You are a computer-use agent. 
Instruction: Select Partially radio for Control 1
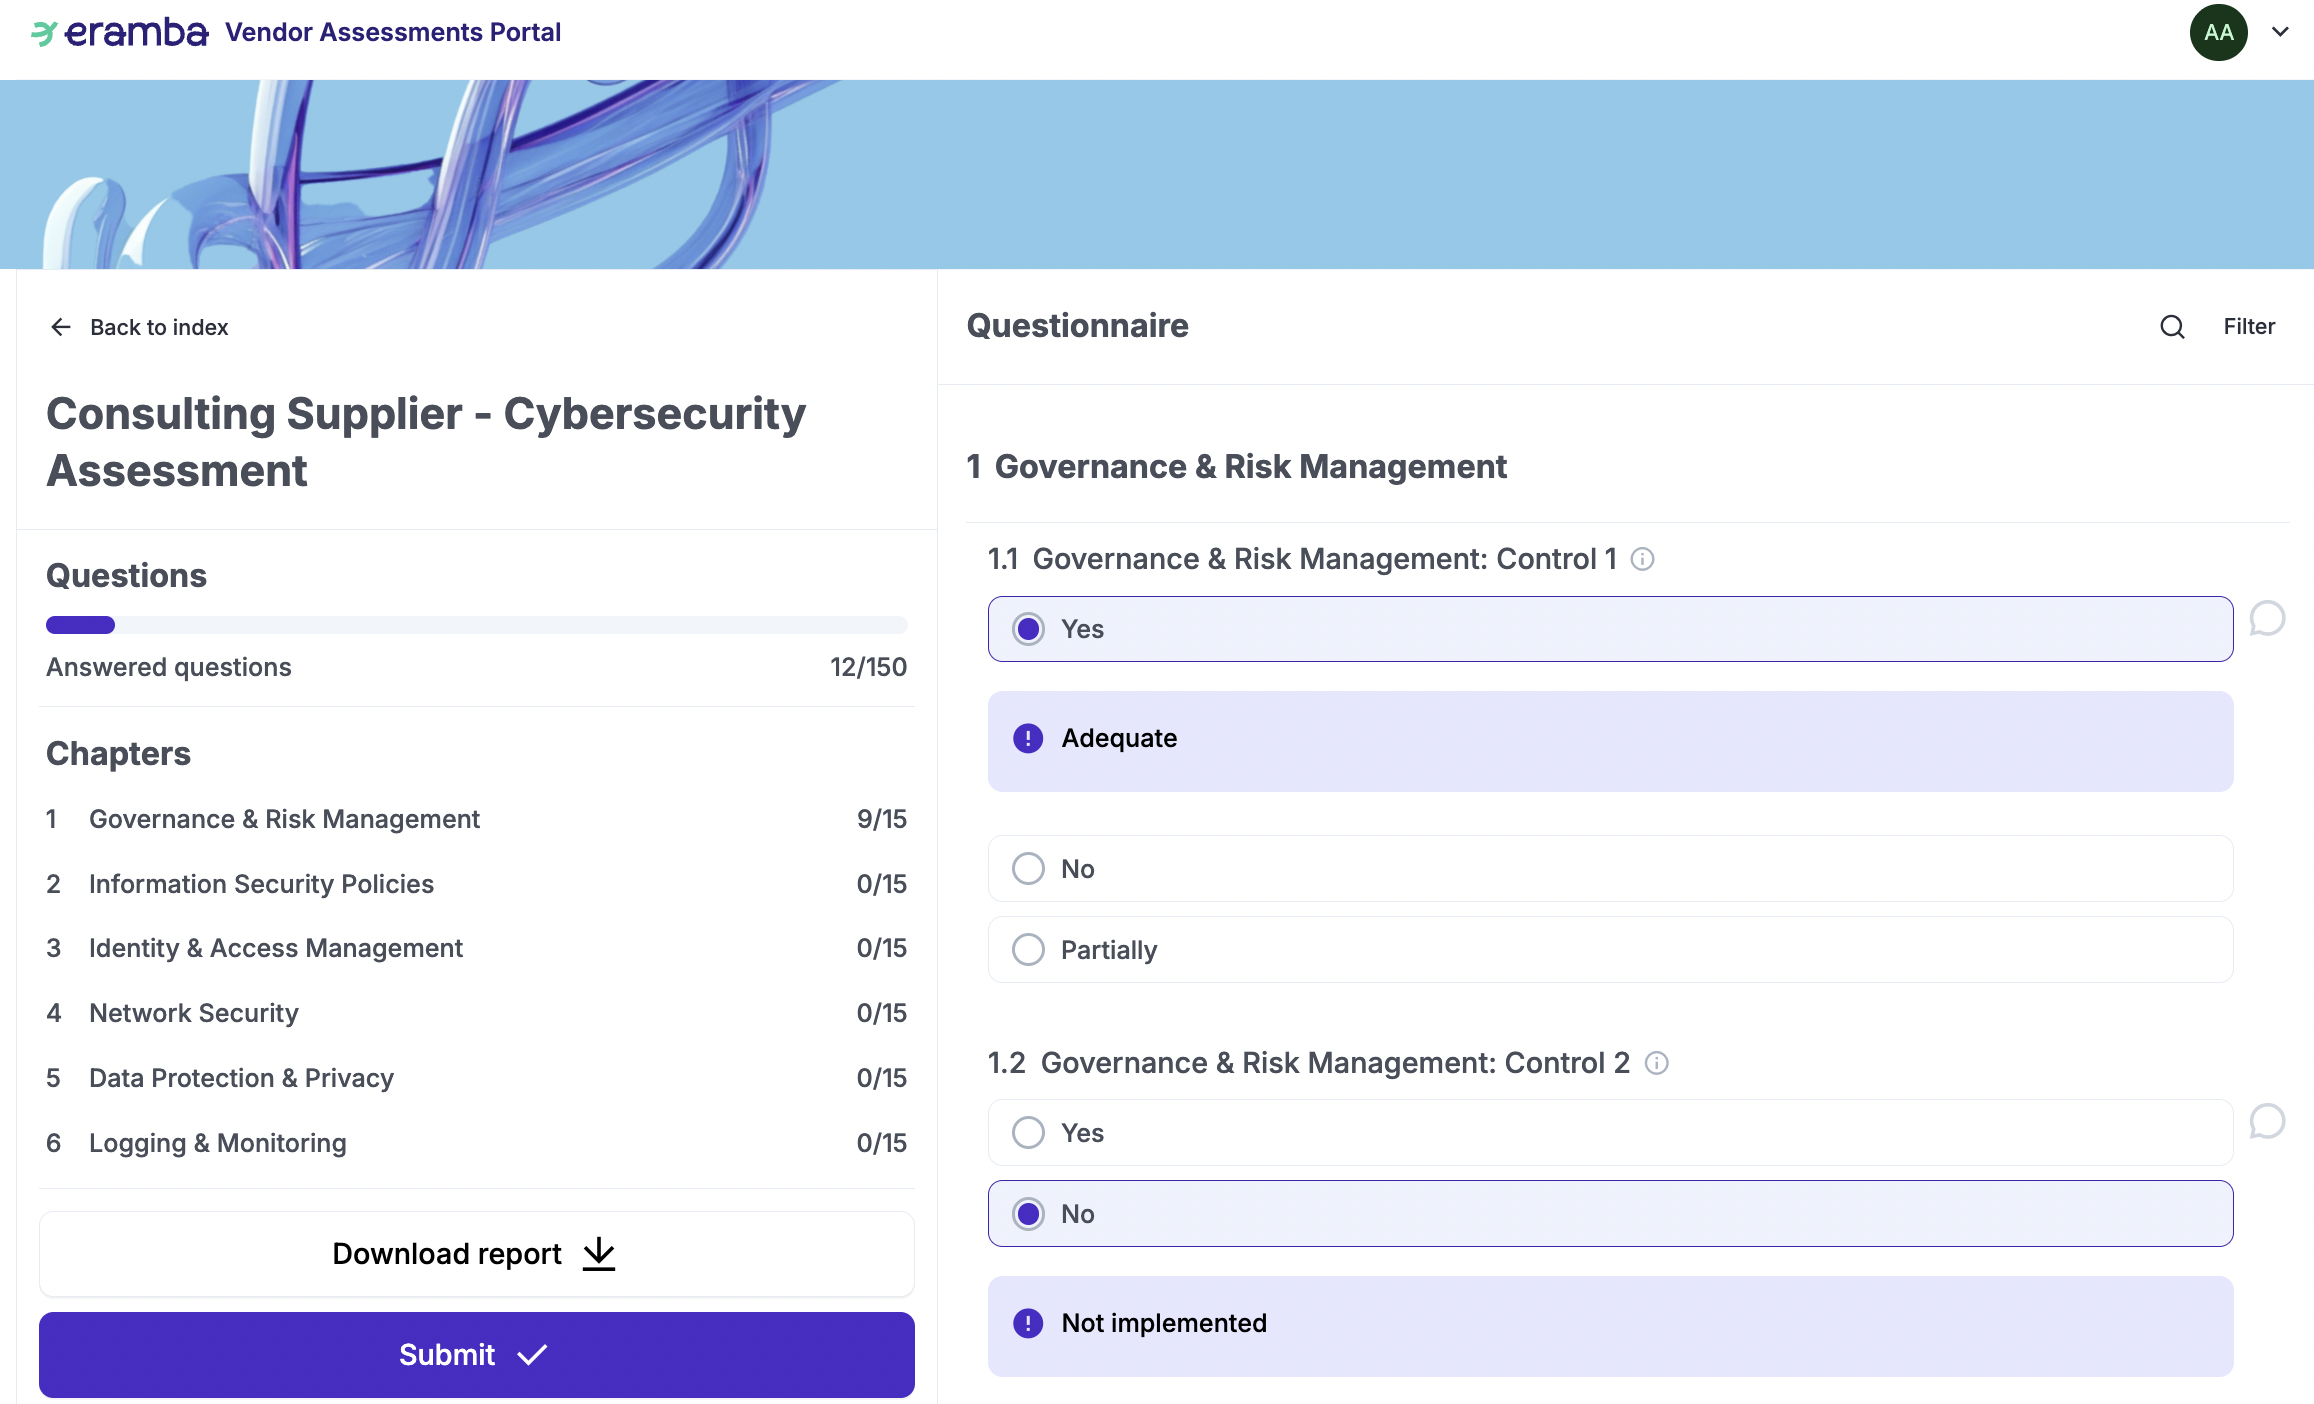(x=1028, y=949)
